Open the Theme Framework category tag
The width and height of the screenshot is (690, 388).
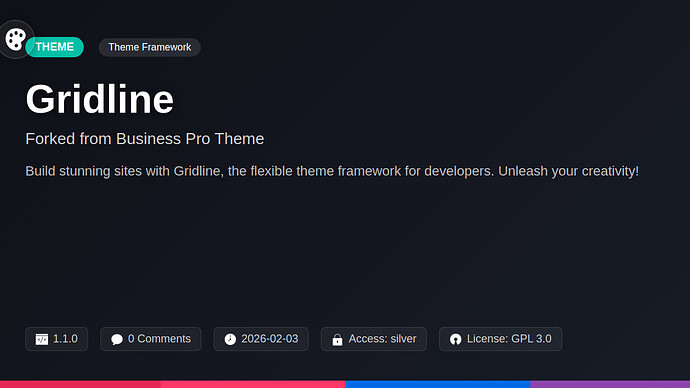point(150,47)
